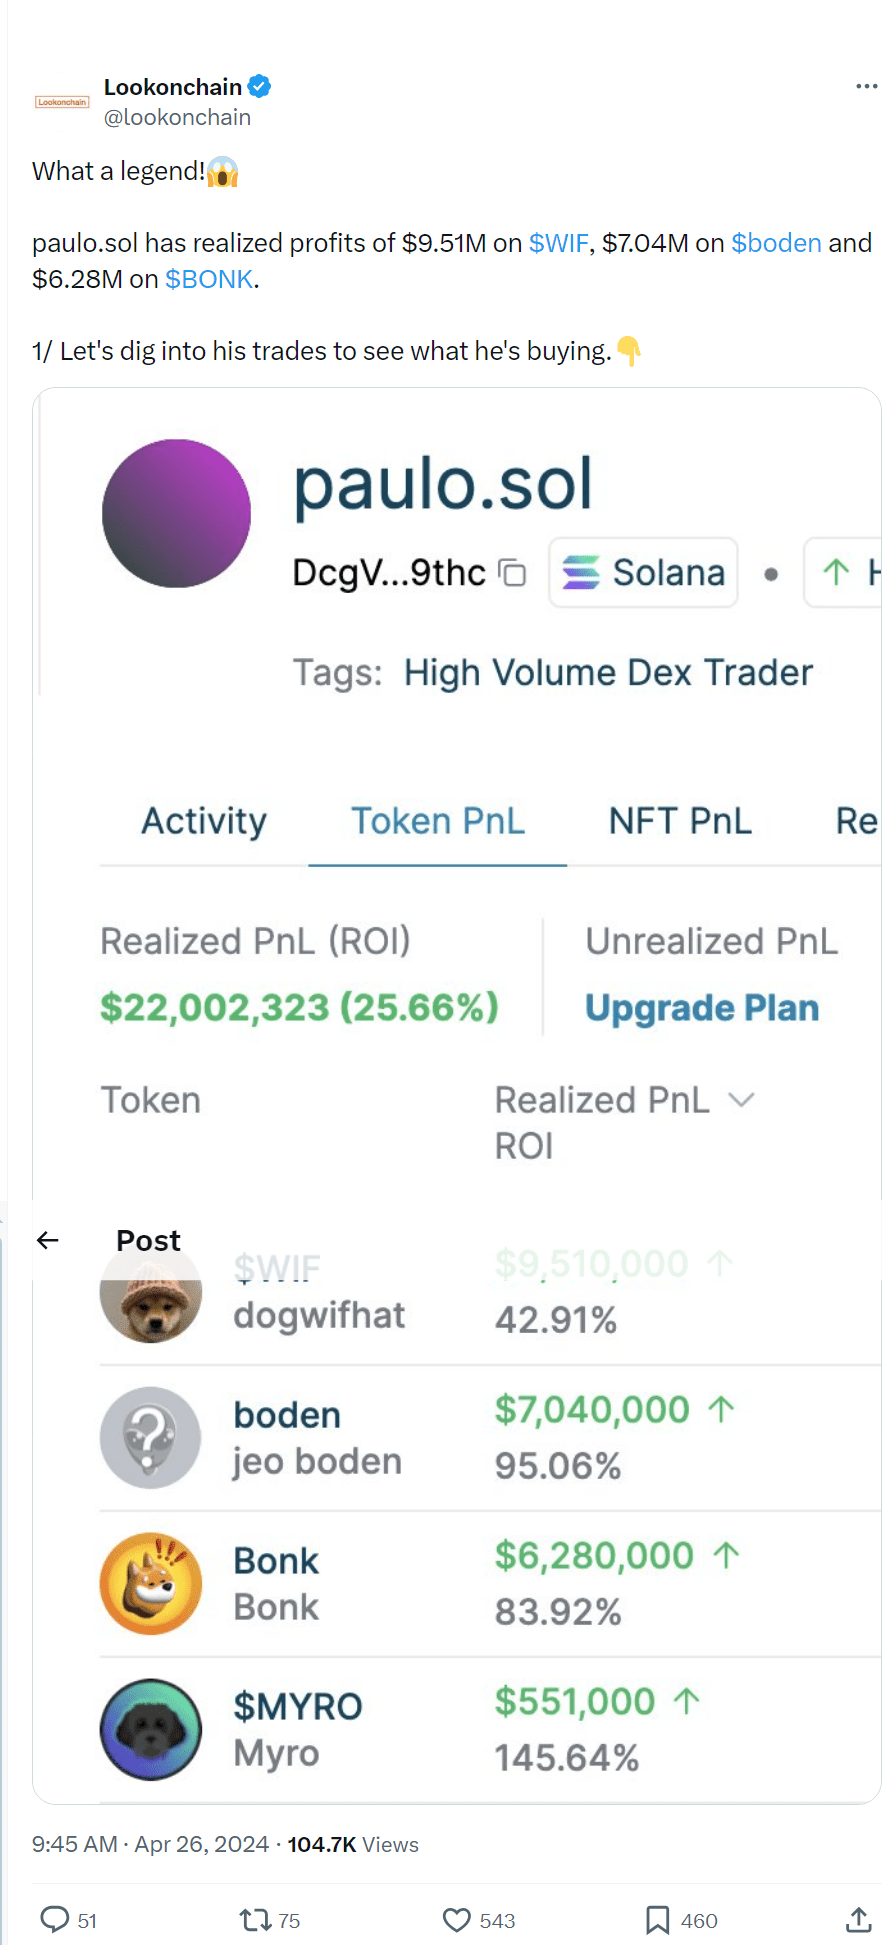The height and width of the screenshot is (1945, 890).
Task: Open the $boden cashtag link
Action: point(776,243)
